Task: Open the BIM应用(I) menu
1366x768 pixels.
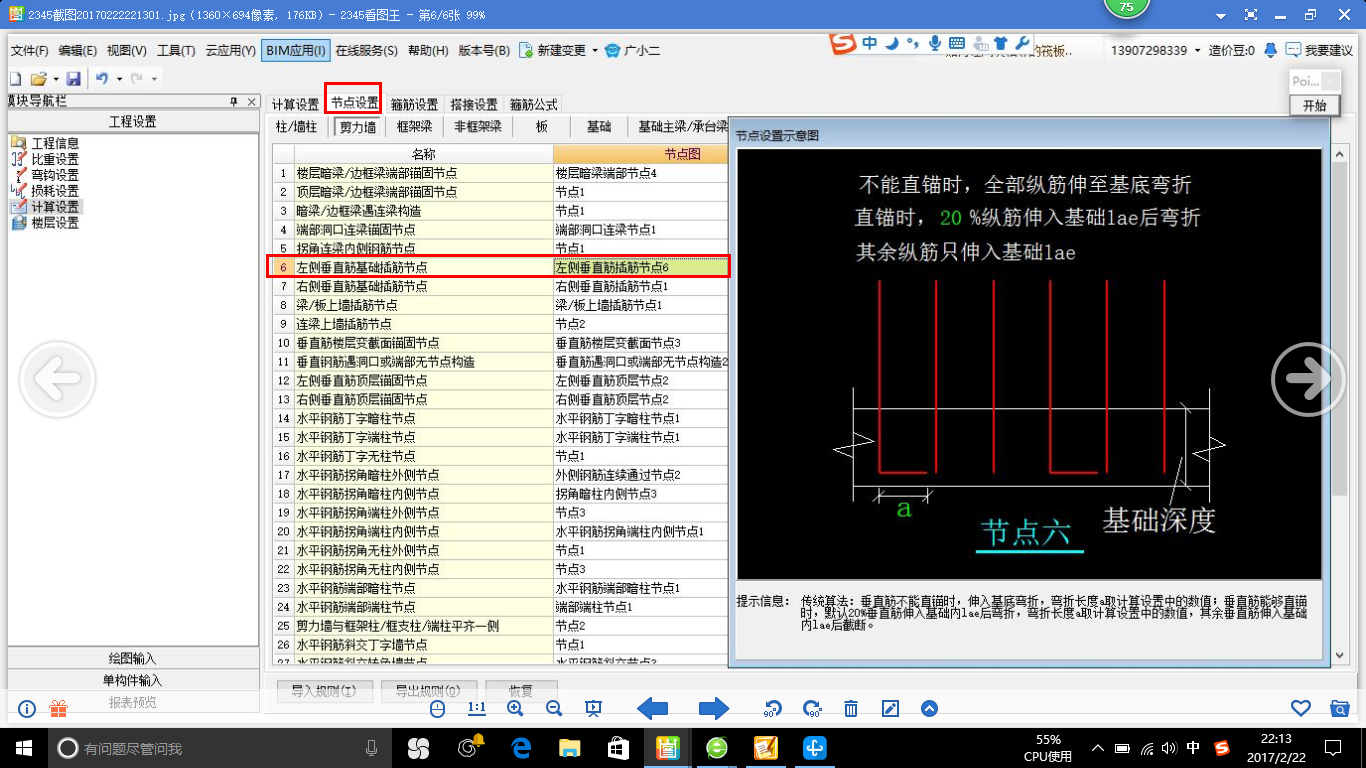Action: click(x=296, y=51)
